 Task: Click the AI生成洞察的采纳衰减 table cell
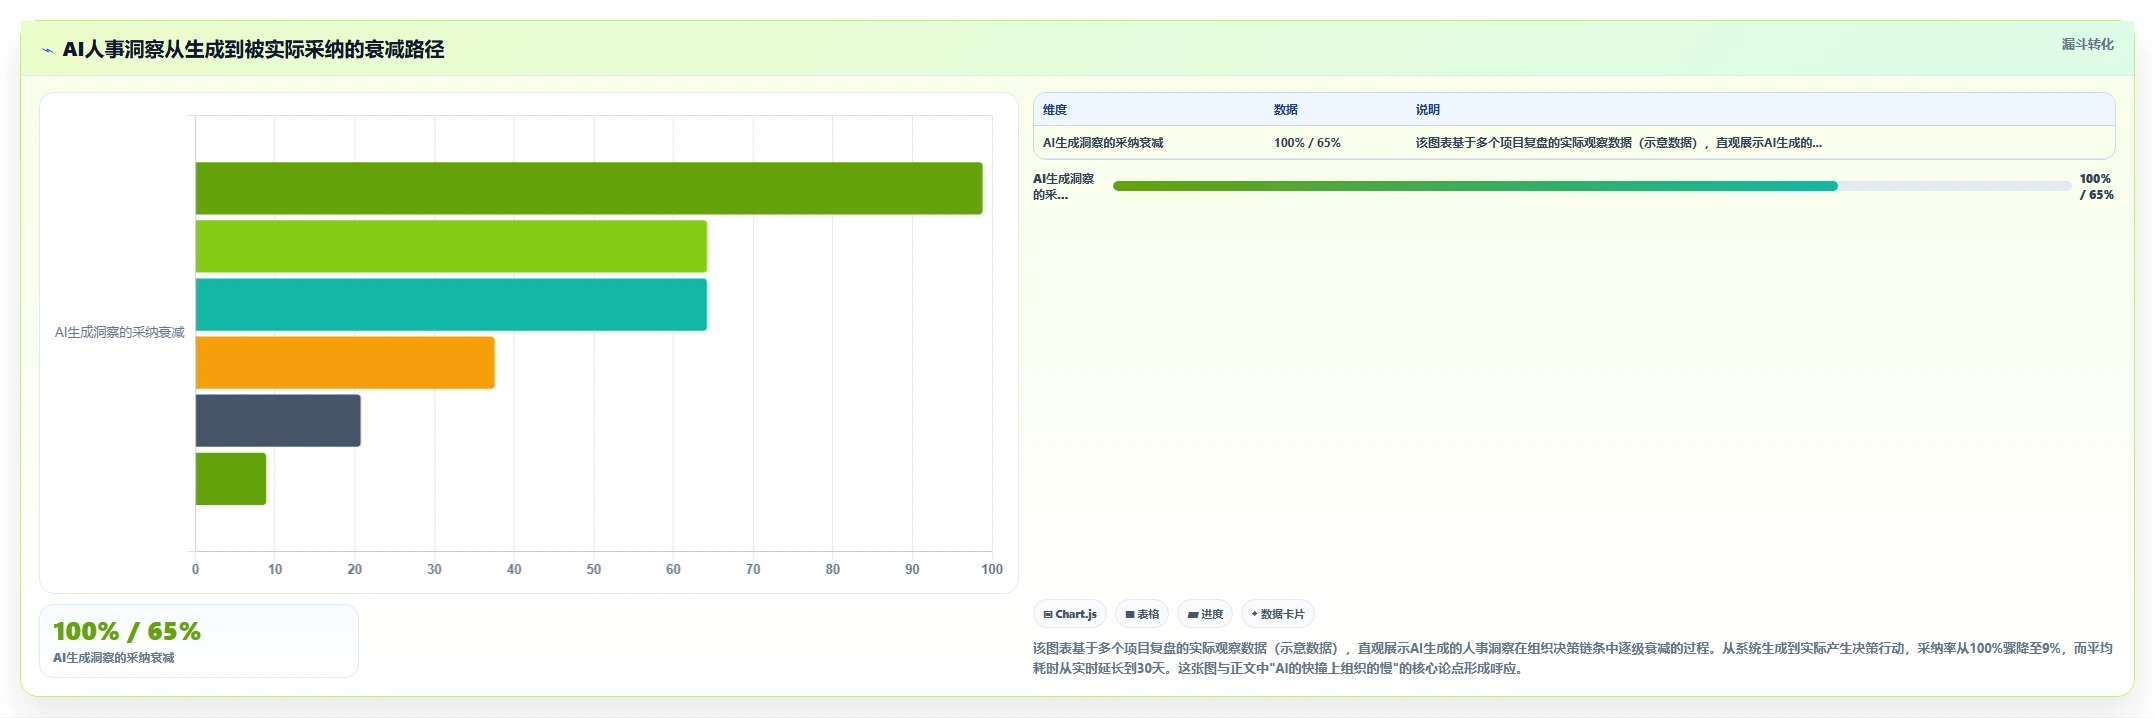point(1103,143)
